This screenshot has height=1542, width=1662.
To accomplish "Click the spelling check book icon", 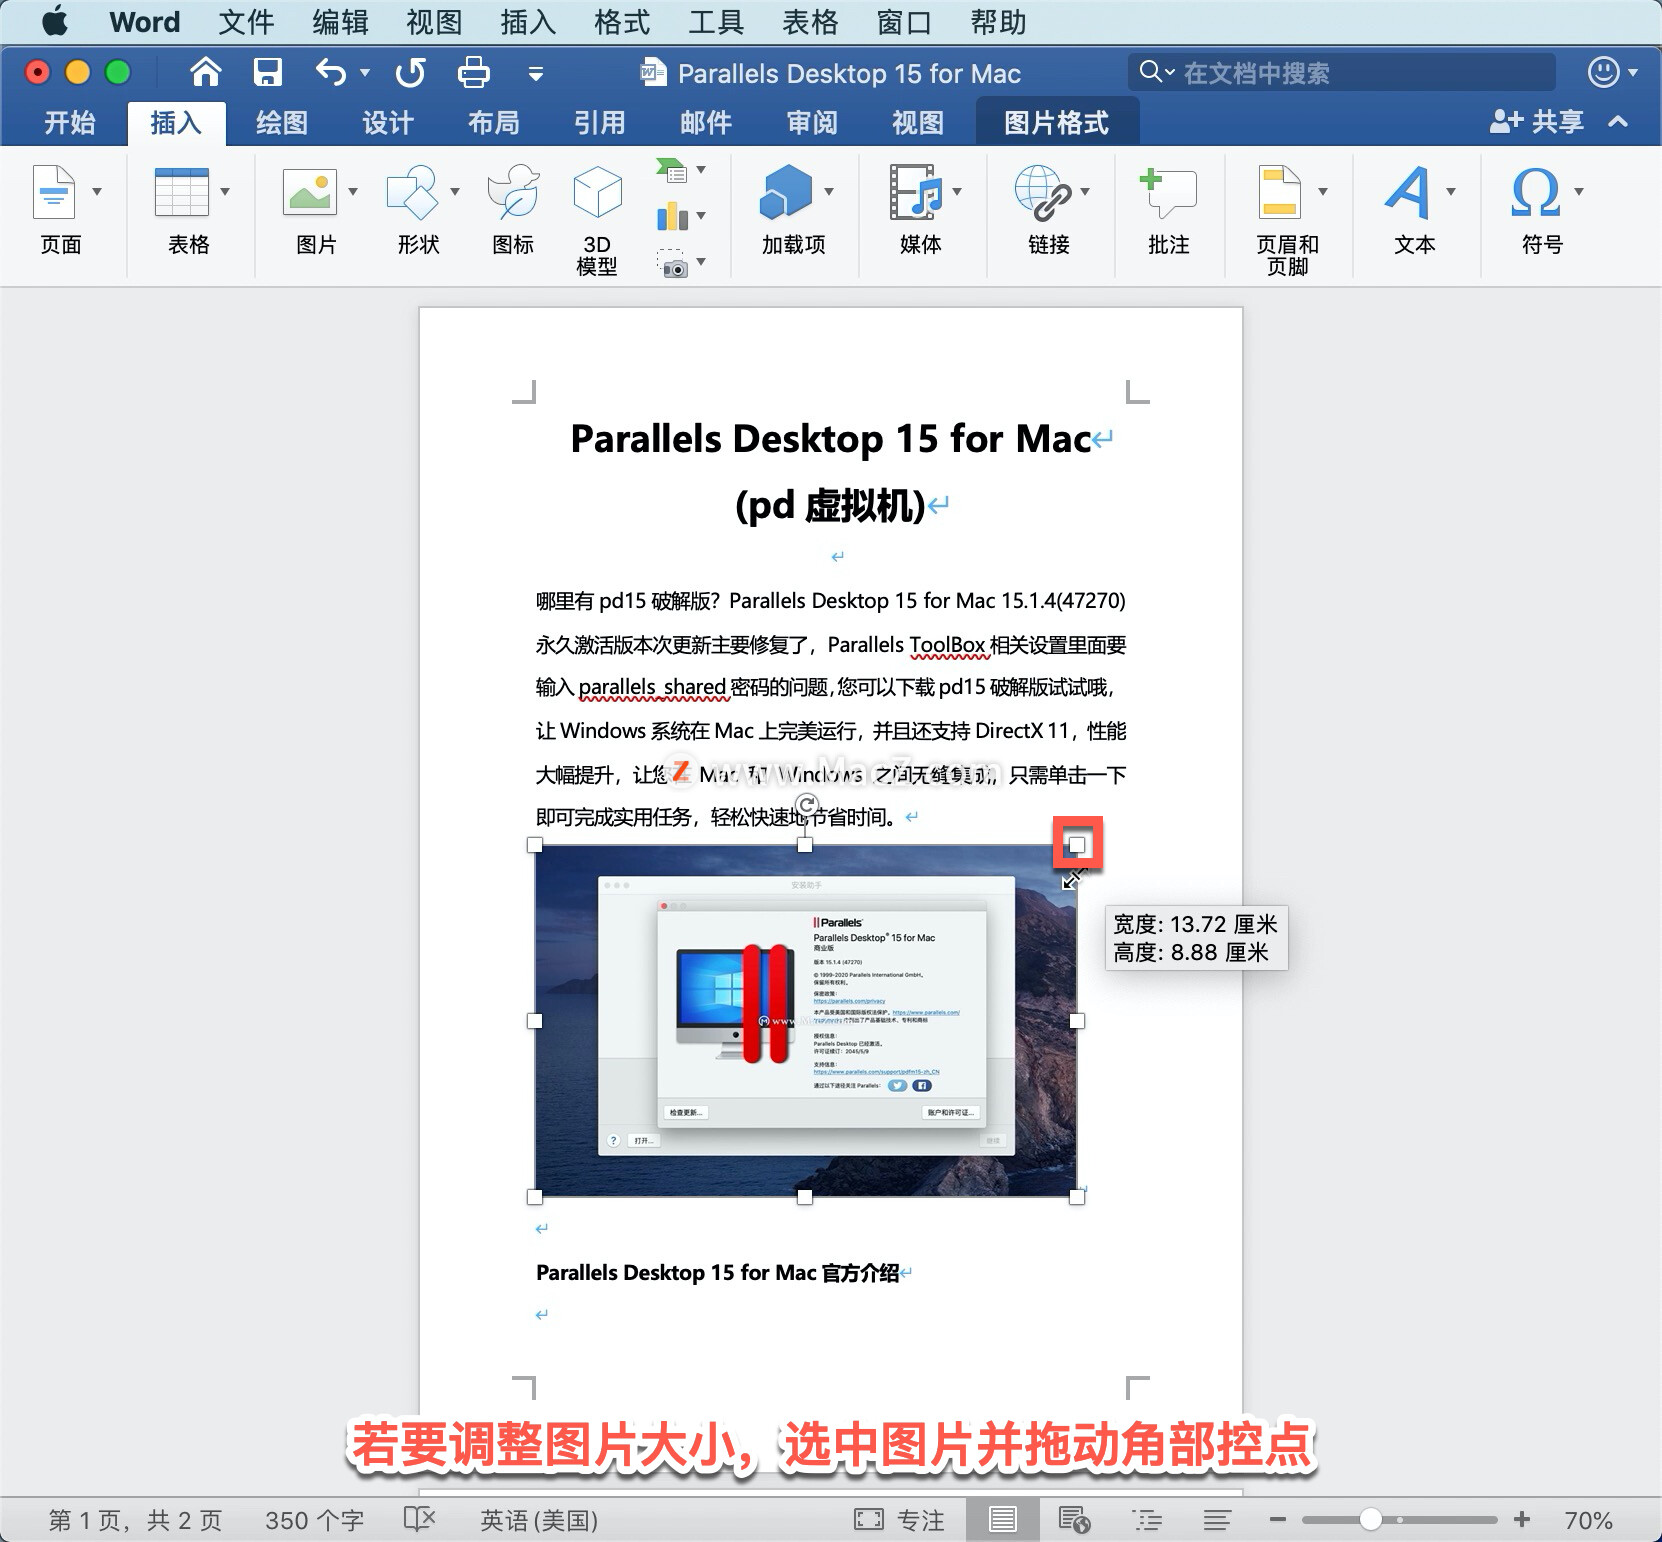I will tap(419, 1520).
